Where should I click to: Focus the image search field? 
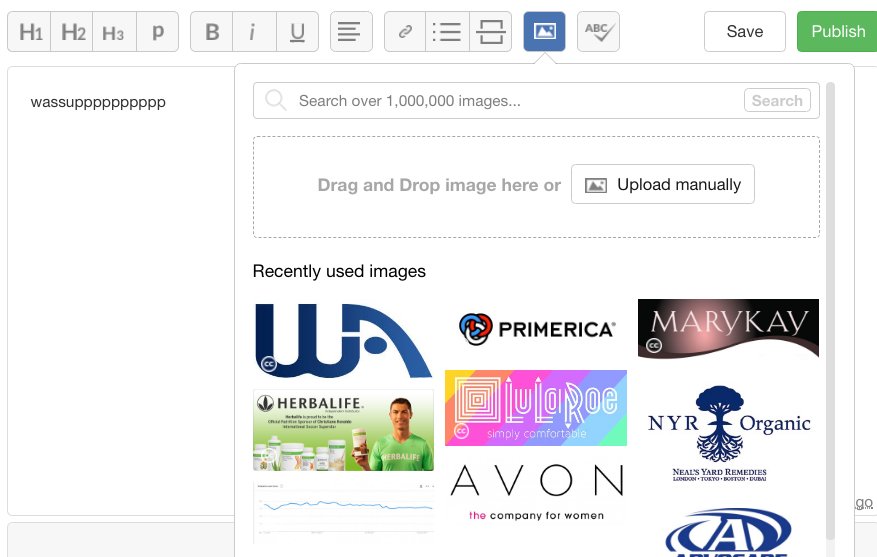pos(536,101)
